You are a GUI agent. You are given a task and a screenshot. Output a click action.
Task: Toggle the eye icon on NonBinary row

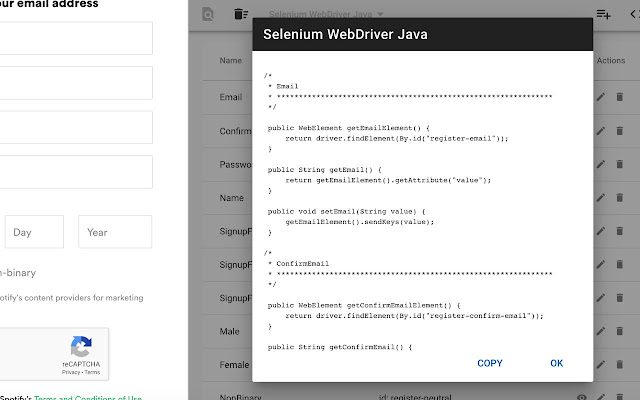coord(582,397)
